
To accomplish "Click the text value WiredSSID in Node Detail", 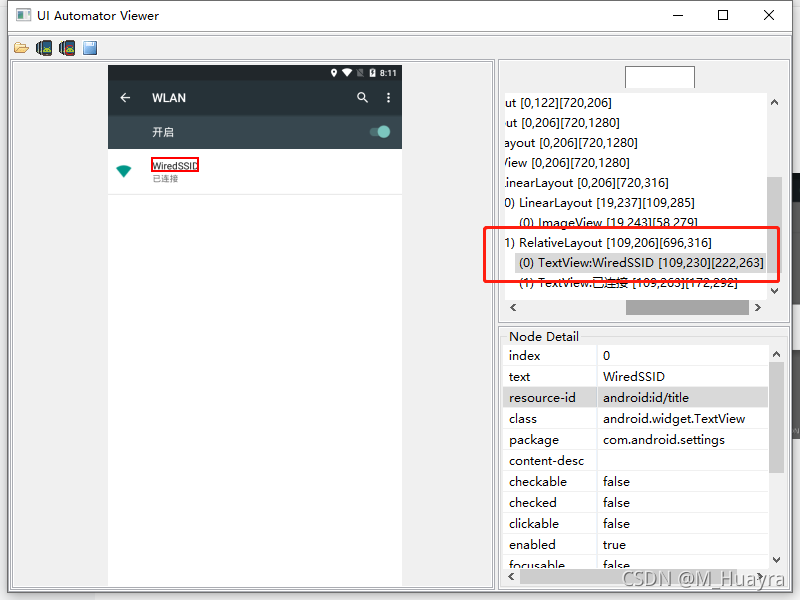I will click(634, 377).
